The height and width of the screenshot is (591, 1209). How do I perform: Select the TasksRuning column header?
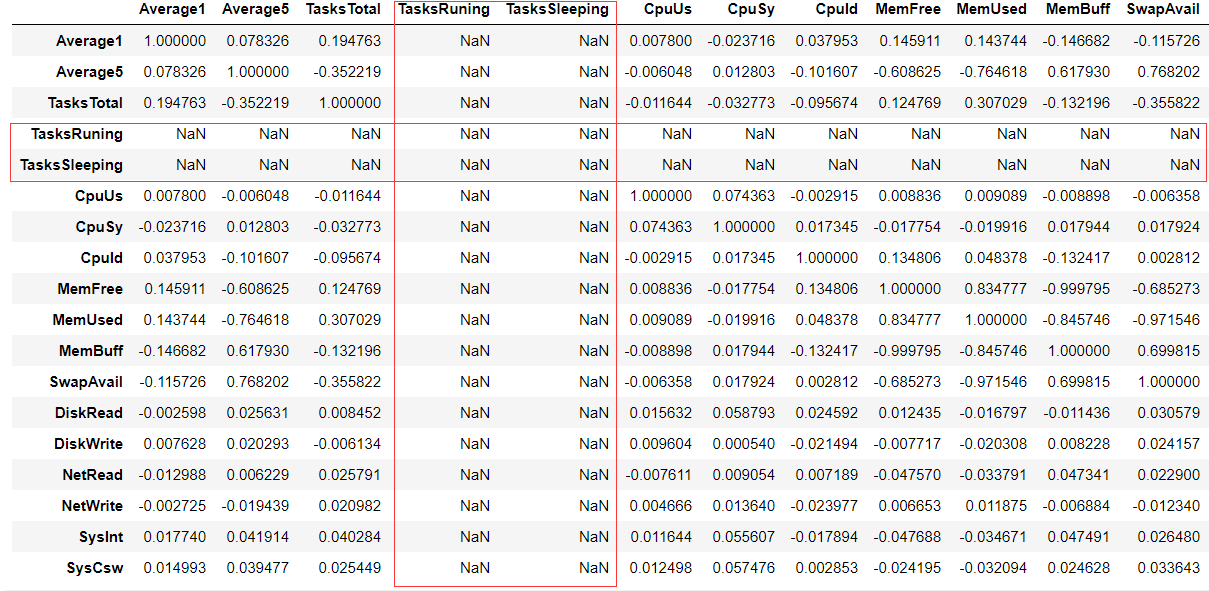click(x=444, y=9)
